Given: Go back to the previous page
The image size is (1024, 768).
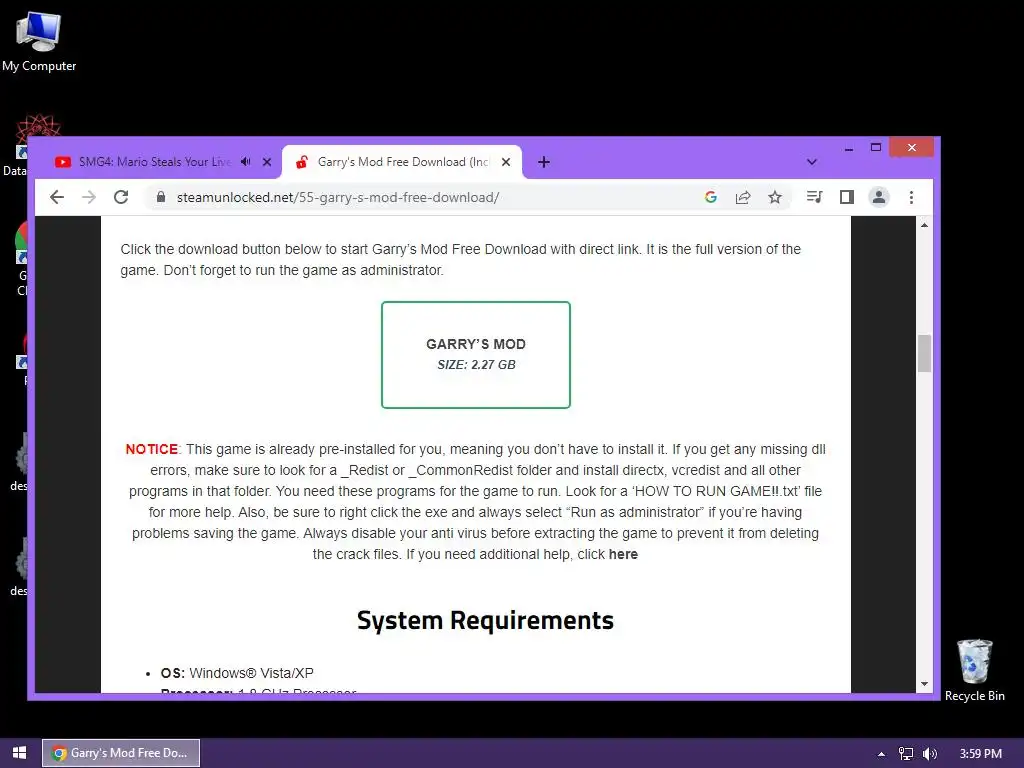Looking at the screenshot, I should pyautogui.click(x=57, y=197).
